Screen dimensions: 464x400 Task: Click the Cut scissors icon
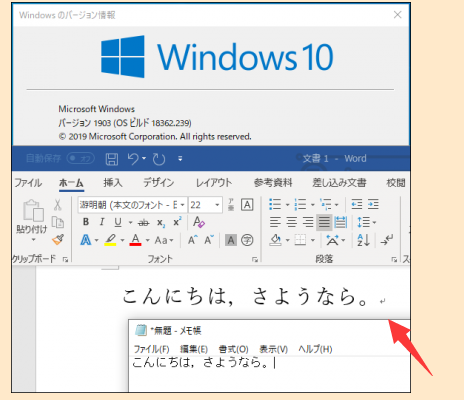pyautogui.click(x=58, y=205)
